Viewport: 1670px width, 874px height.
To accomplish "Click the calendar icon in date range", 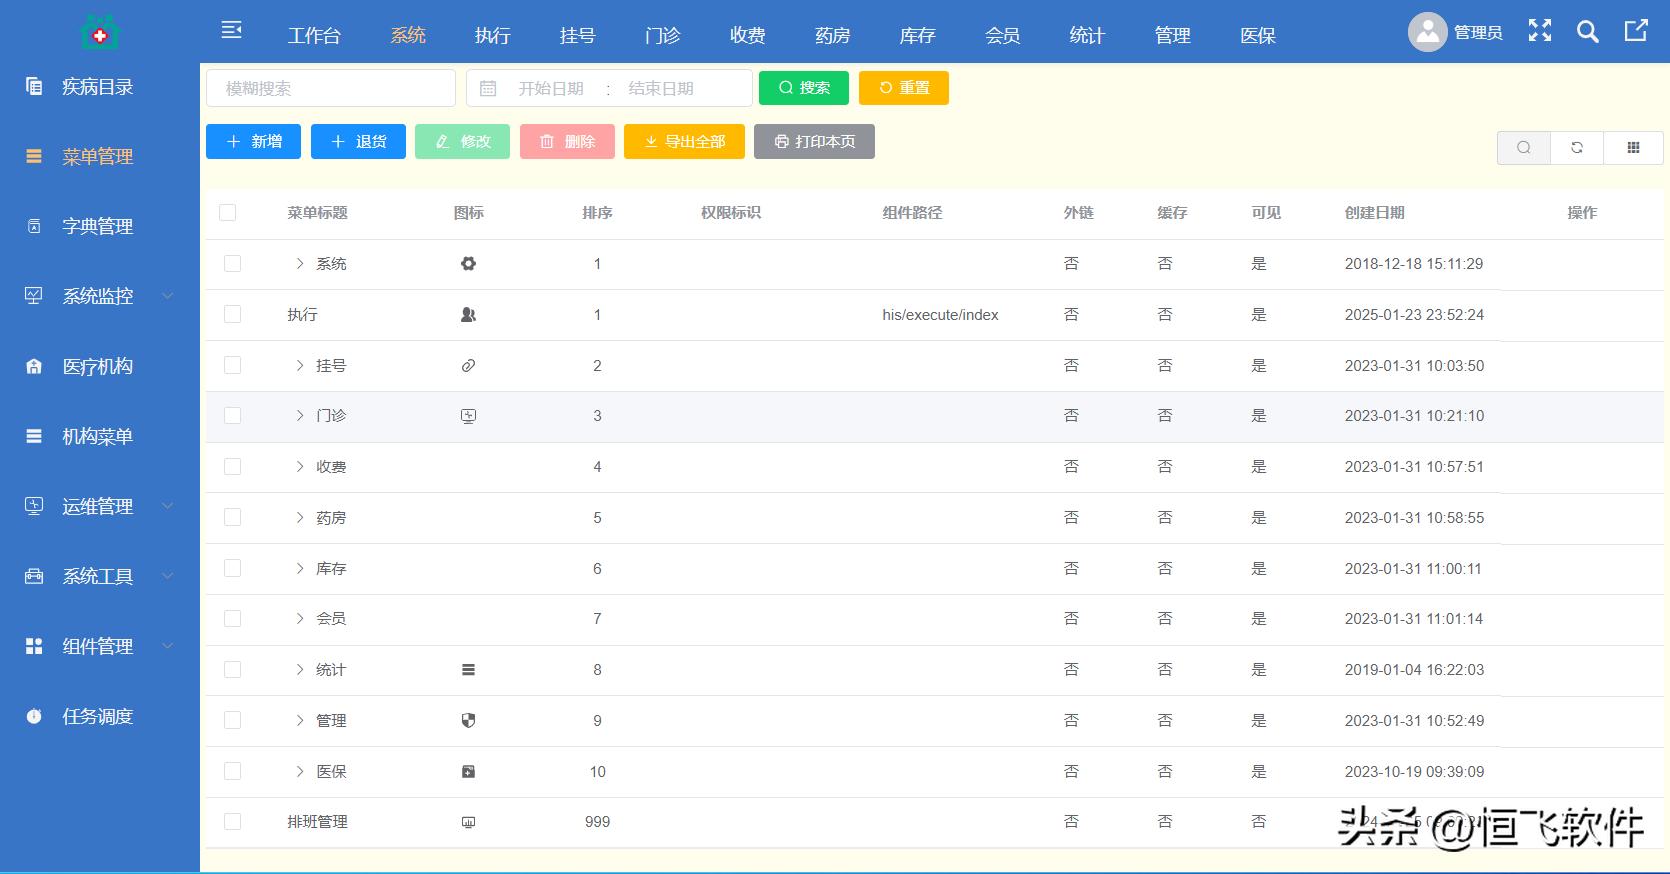I will tap(488, 88).
